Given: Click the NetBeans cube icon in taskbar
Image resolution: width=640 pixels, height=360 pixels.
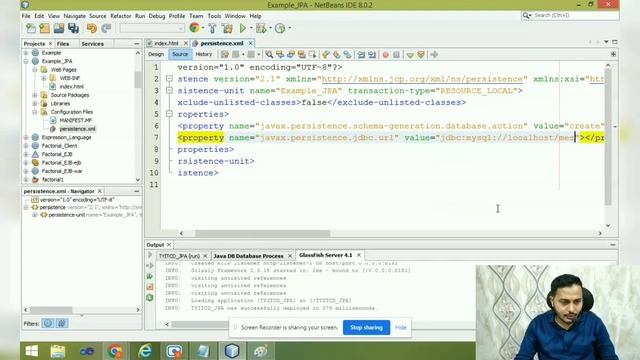Looking at the screenshot, I should click(232, 351).
